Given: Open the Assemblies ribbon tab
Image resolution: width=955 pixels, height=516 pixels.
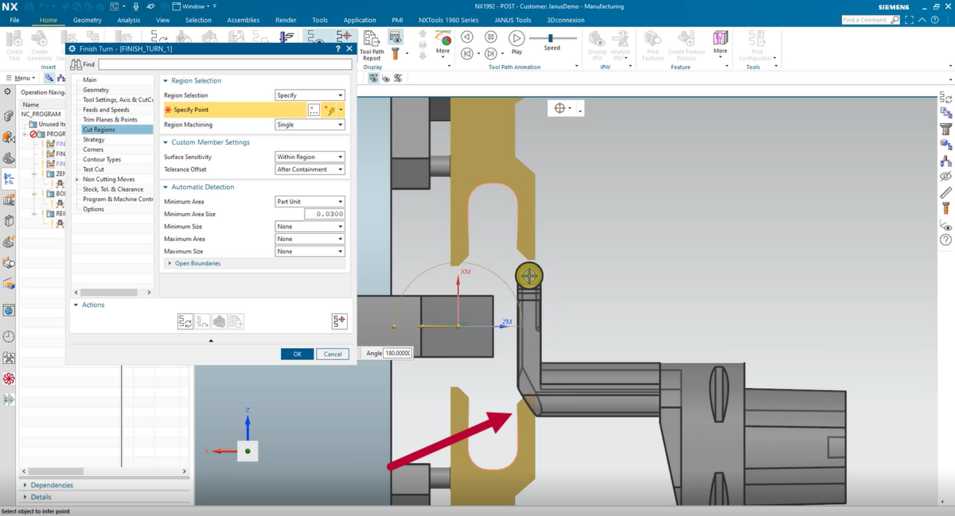Looking at the screenshot, I should click(243, 20).
